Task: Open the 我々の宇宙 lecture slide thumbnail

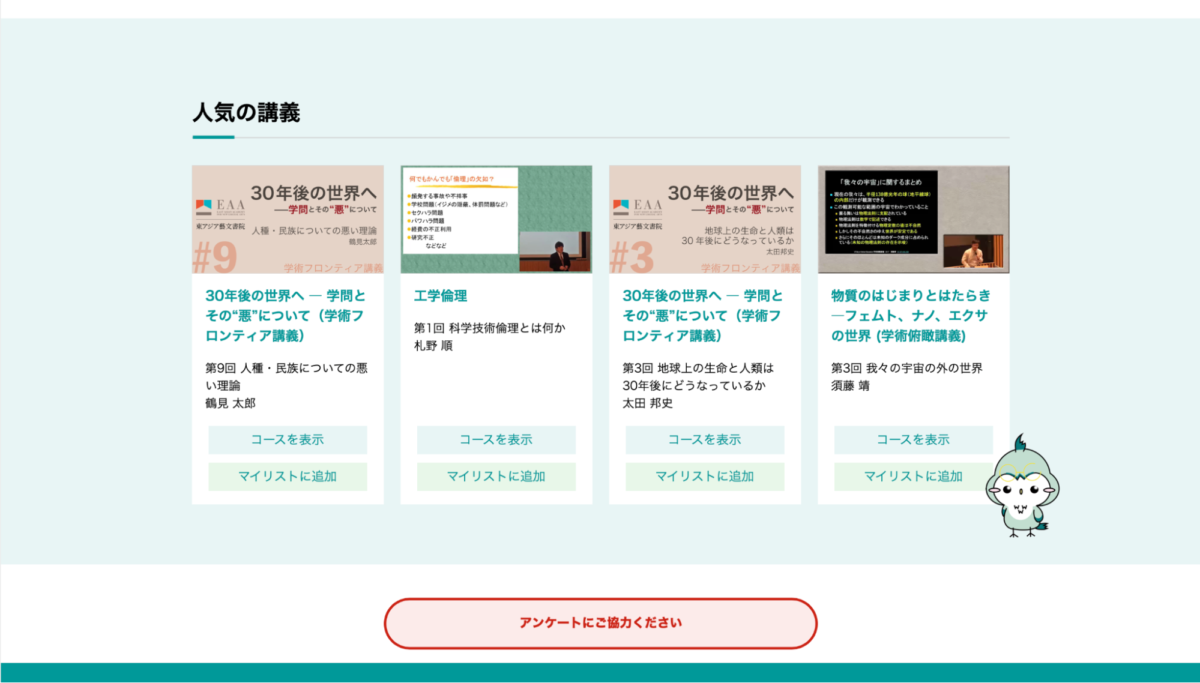Action: (913, 220)
